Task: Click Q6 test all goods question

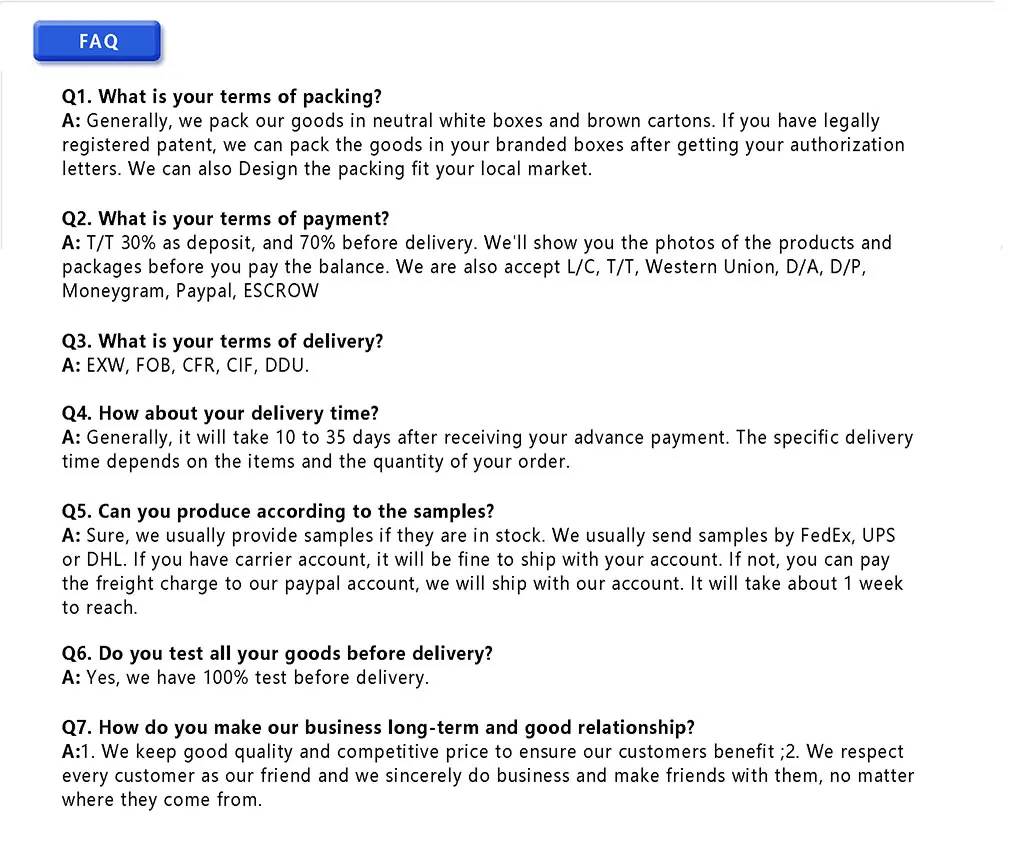Action: tap(277, 653)
